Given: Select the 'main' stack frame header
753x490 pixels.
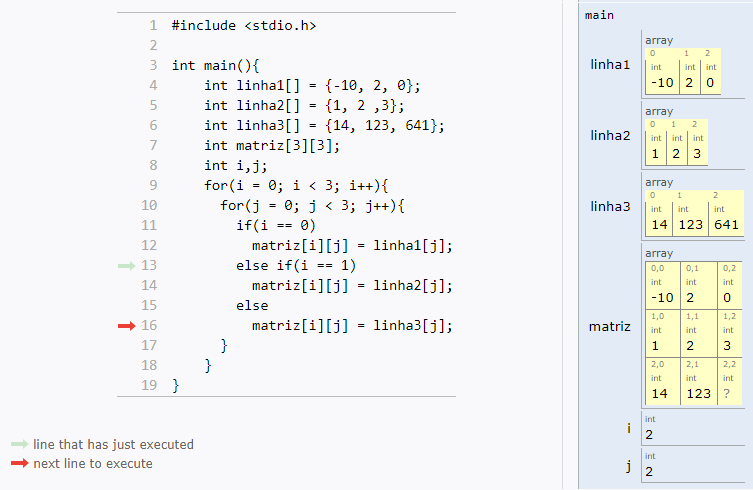Looking at the screenshot, I should tap(599, 15).
